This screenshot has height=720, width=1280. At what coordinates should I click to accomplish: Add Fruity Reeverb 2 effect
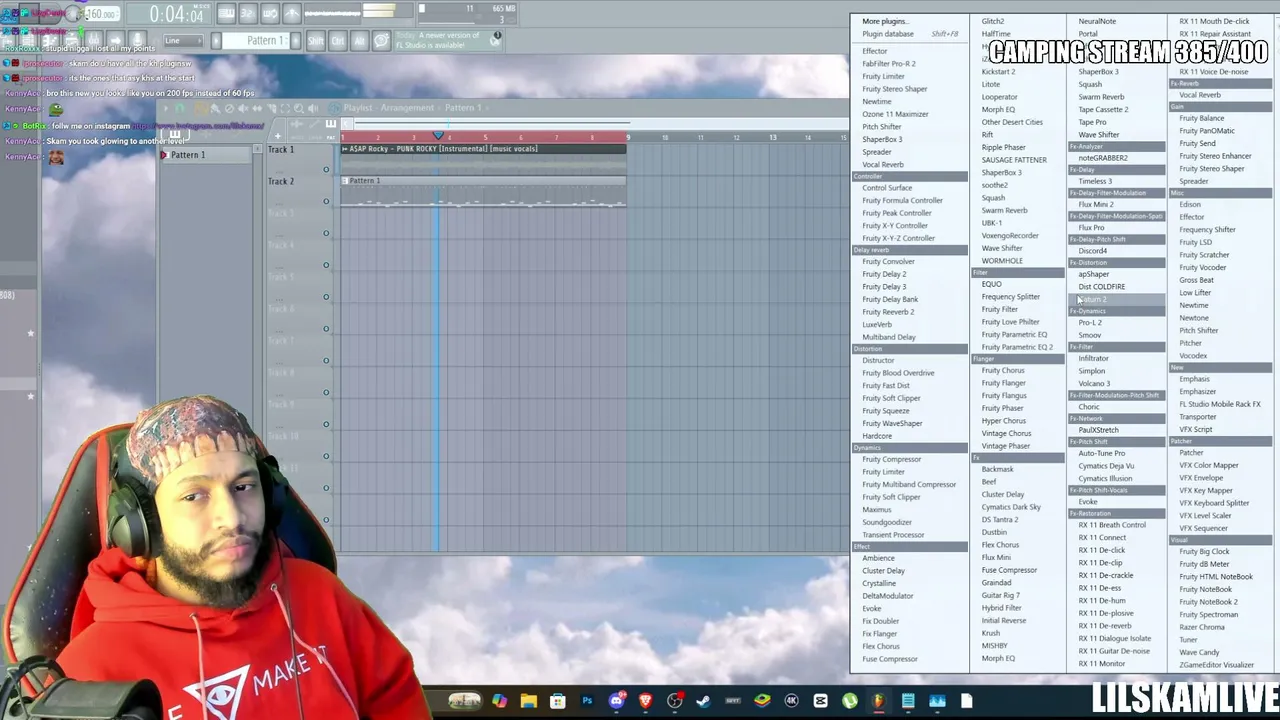point(888,312)
